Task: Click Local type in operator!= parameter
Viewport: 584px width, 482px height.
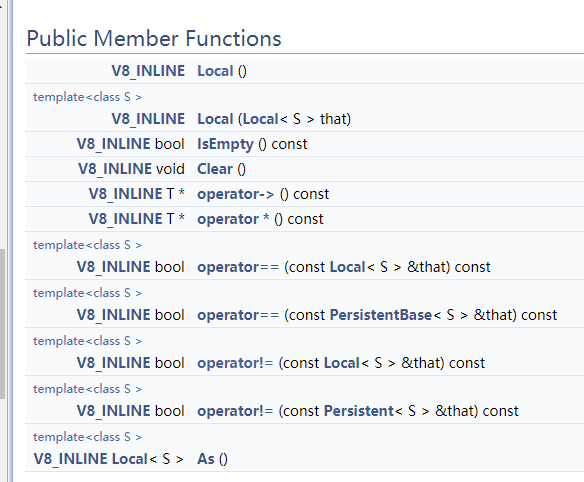Action: click(x=342, y=363)
